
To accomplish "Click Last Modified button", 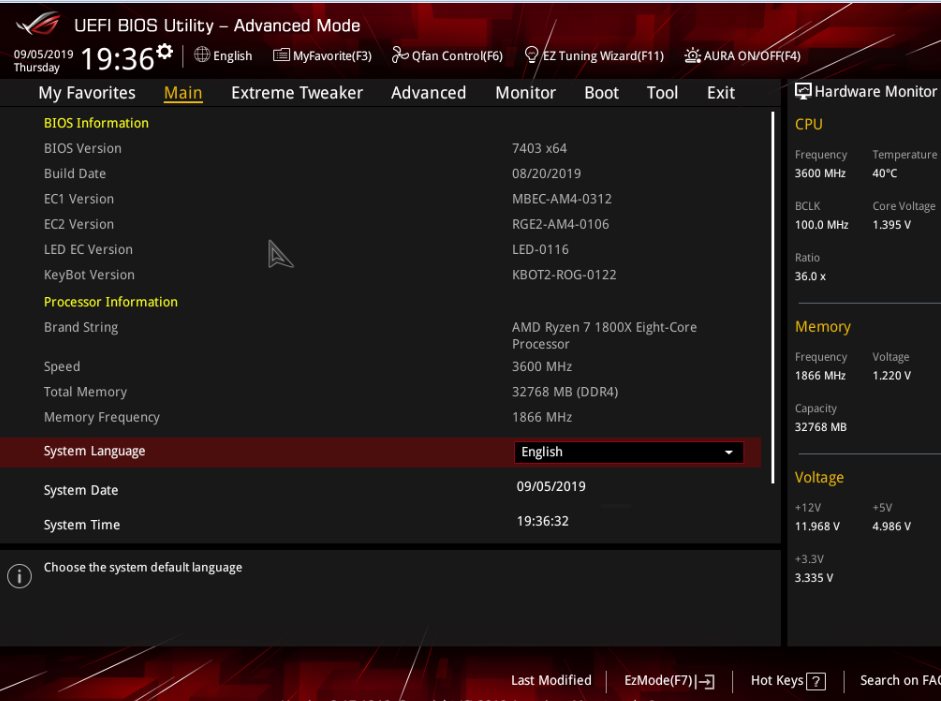I will pyautogui.click(x=551, y=680).
